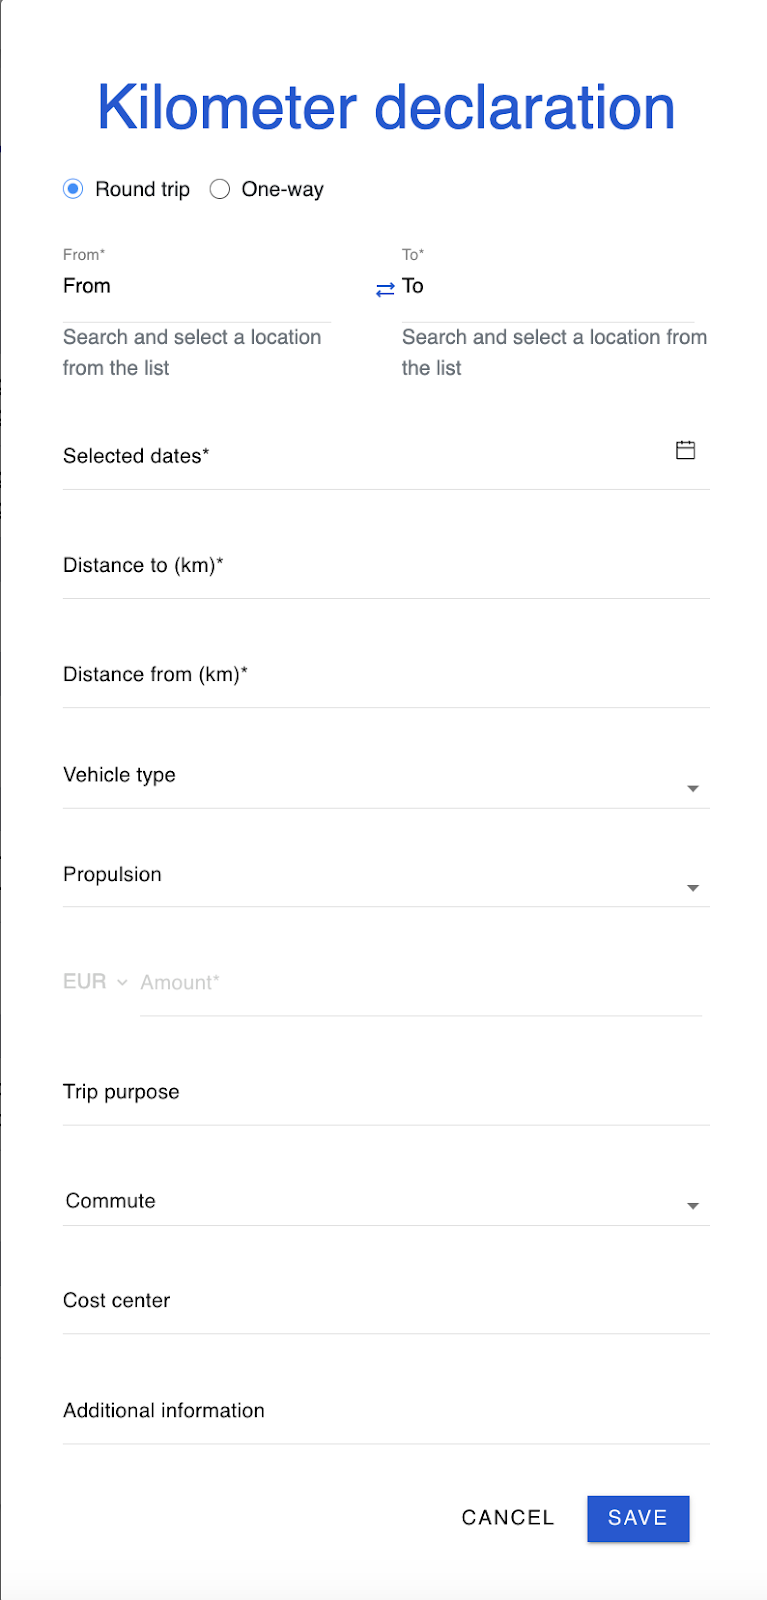Expand the Propulsion dropdown arrow
This screenshot has width=767, height=1600.
(692, 888)
